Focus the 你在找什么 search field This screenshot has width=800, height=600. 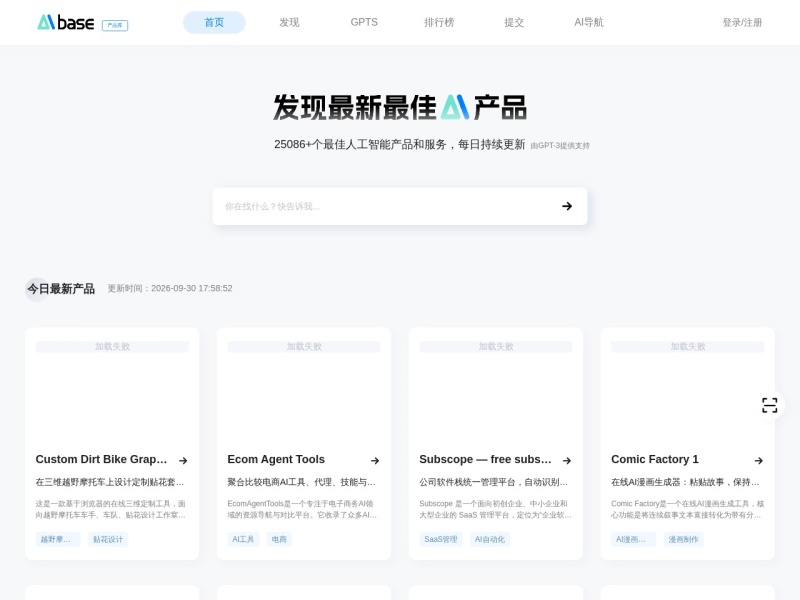coord(400,206)
